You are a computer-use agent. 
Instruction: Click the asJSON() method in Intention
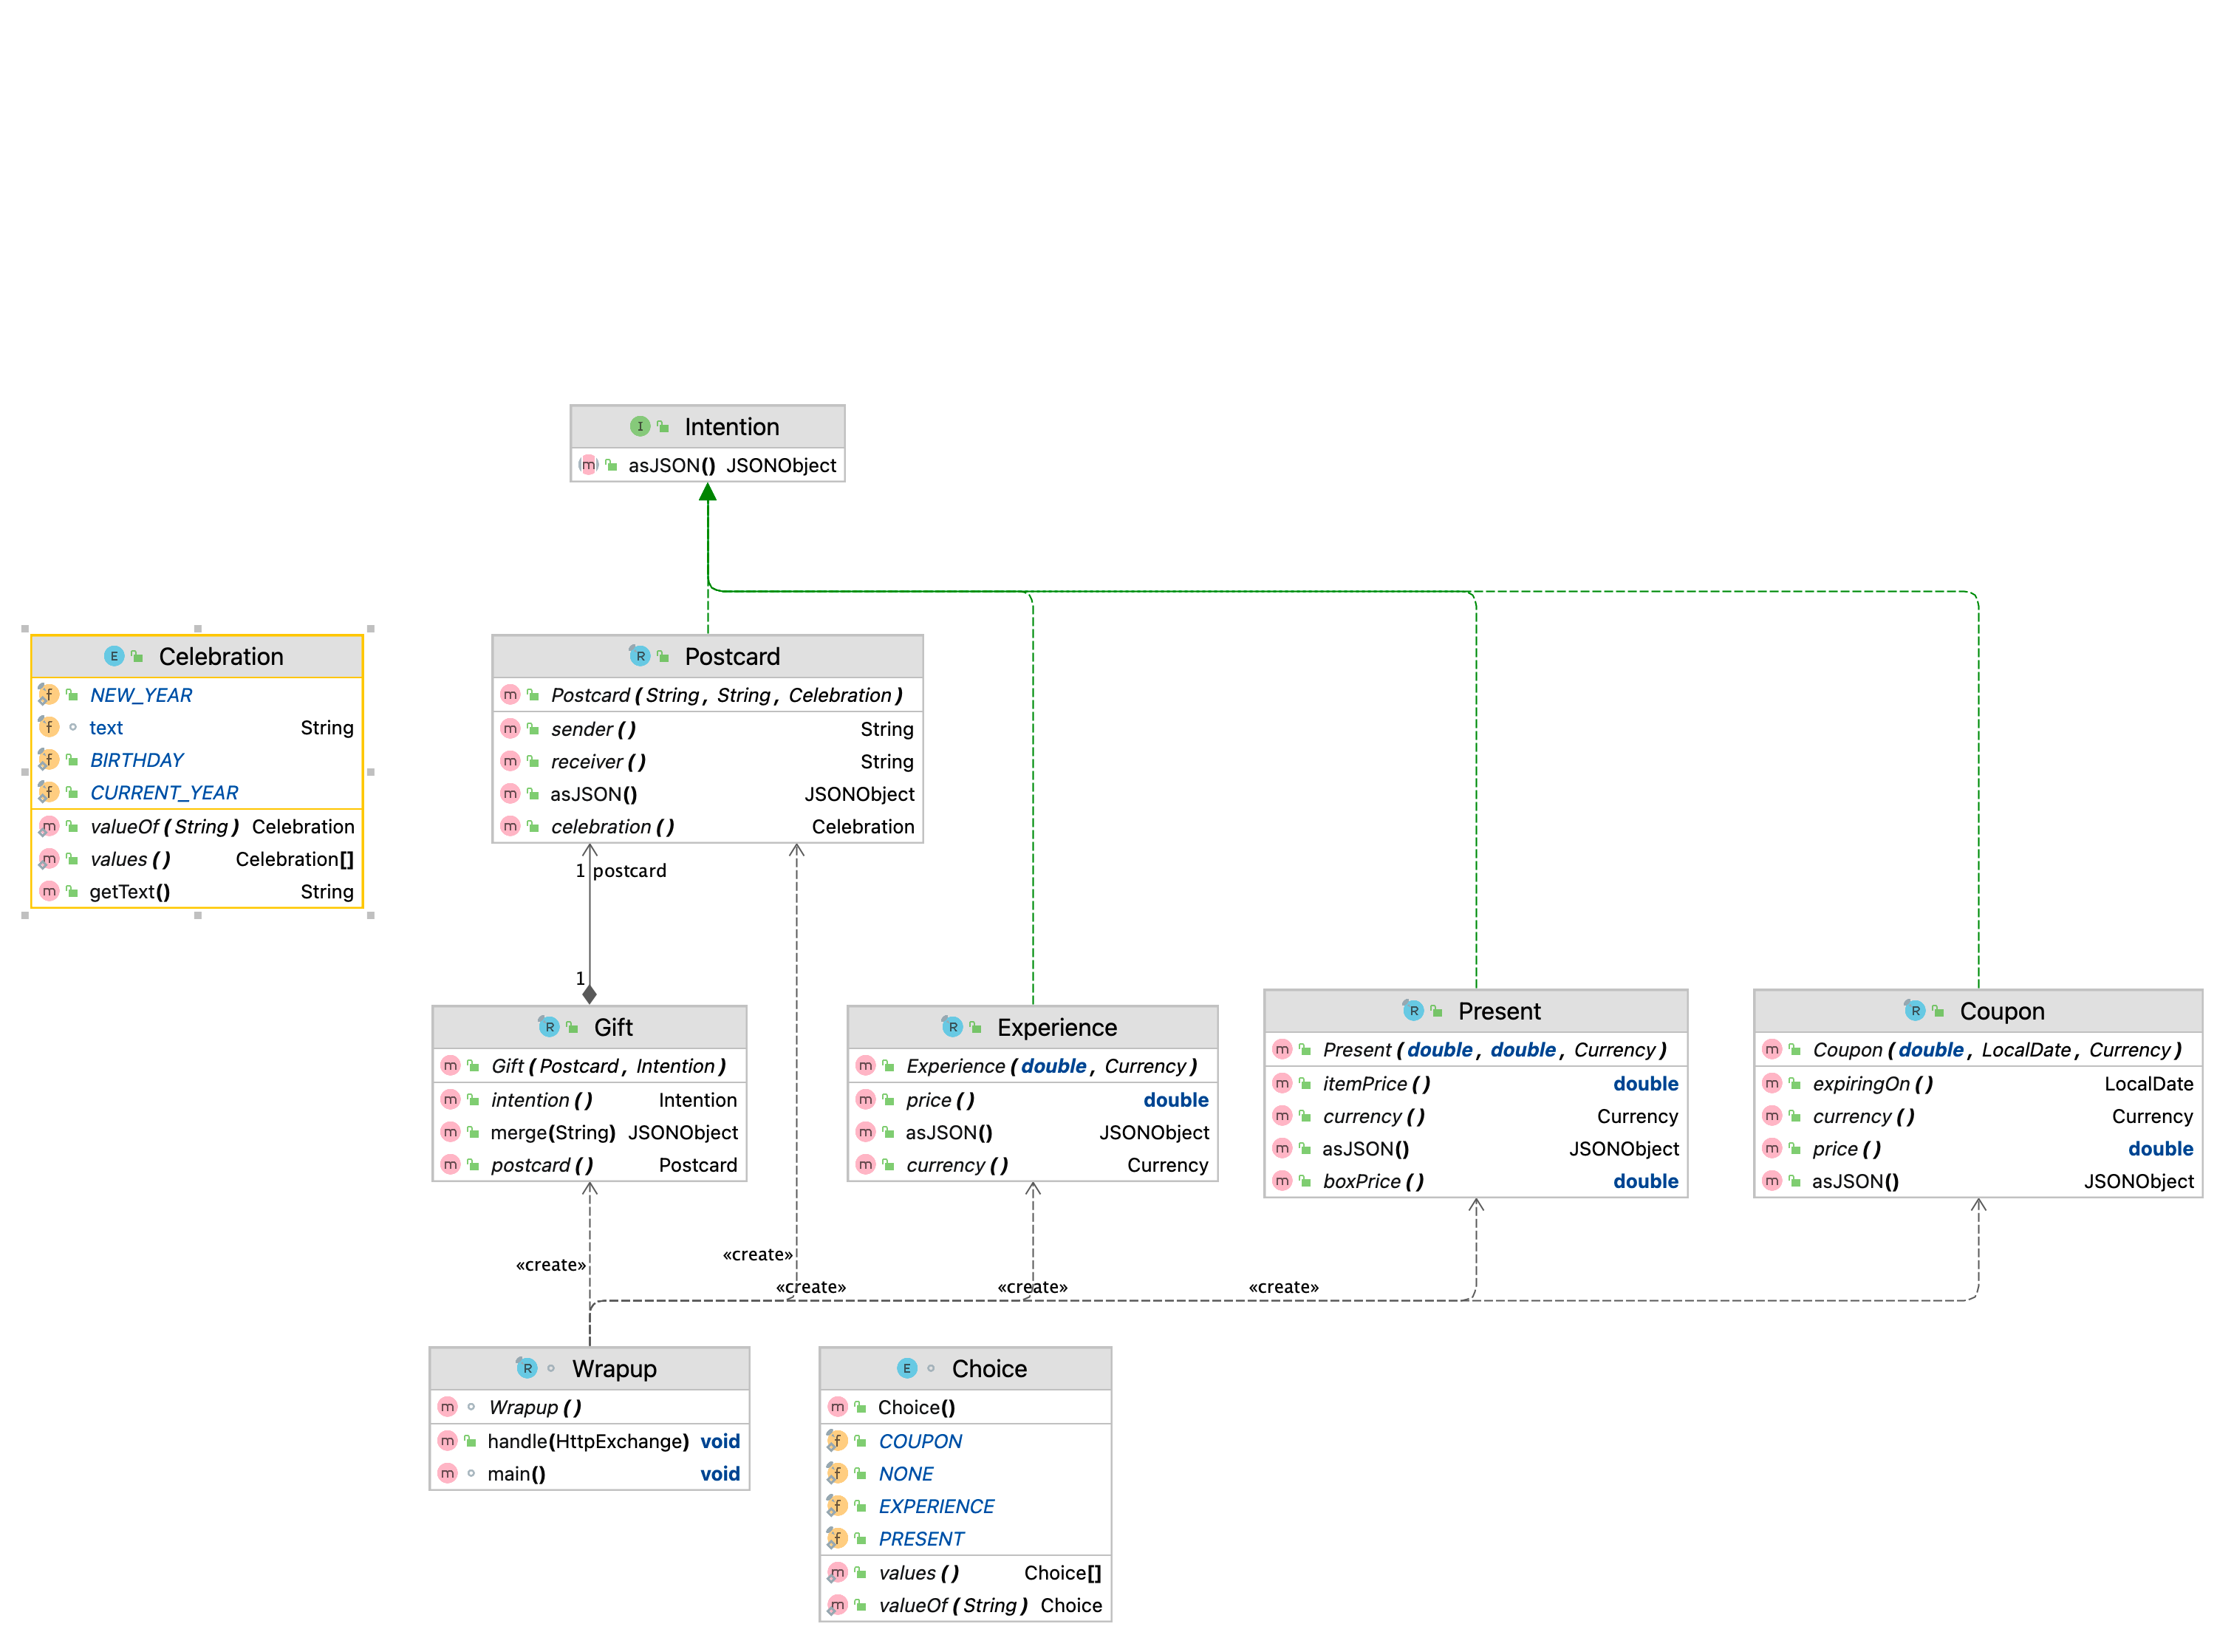(671, 466)
